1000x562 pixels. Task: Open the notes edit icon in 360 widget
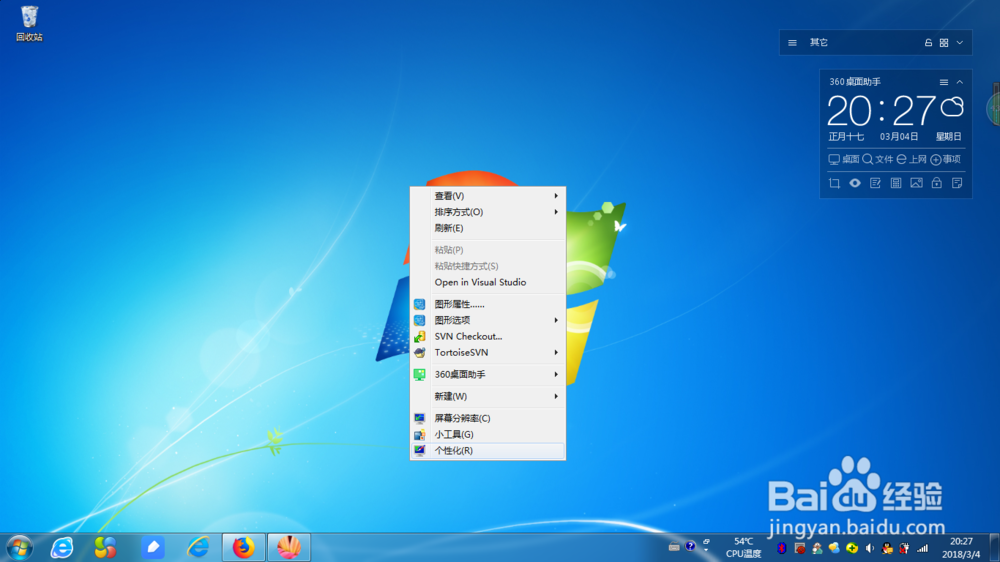(x=875, y=183)
